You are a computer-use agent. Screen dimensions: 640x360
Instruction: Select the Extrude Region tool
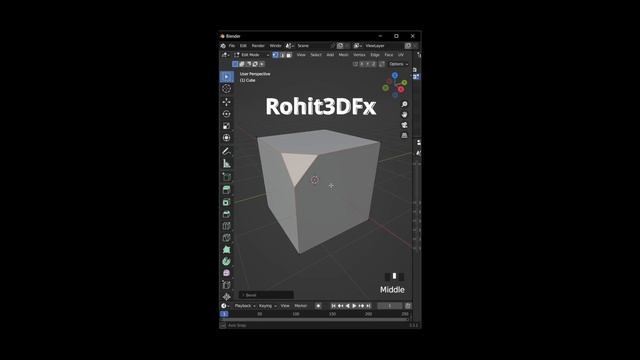[x=227, y=190]
